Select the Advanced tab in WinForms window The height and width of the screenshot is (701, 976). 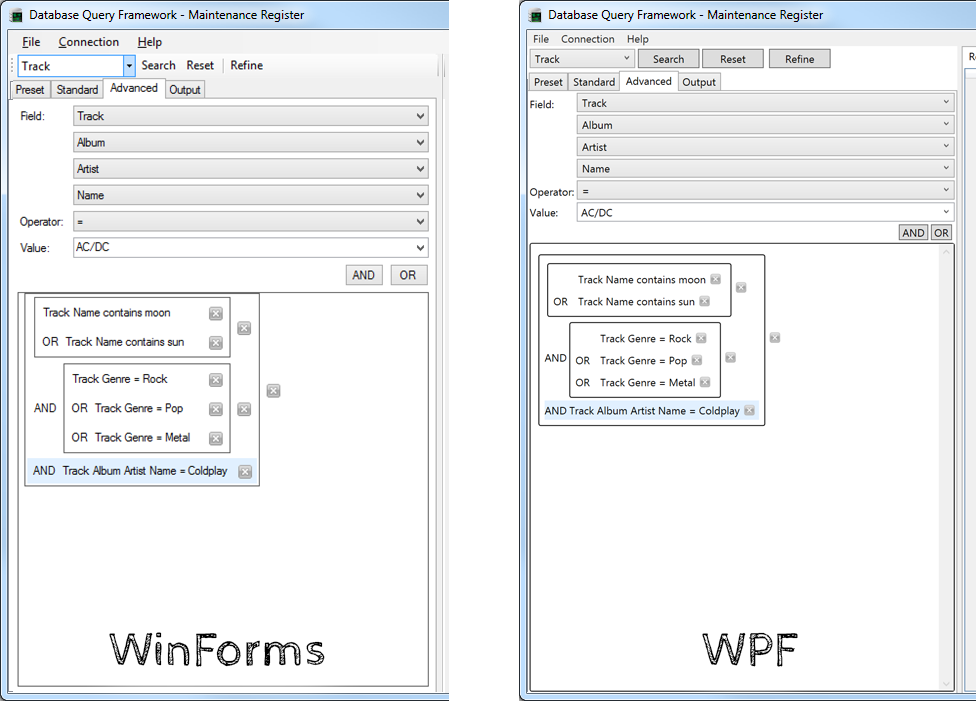[134, 88]
